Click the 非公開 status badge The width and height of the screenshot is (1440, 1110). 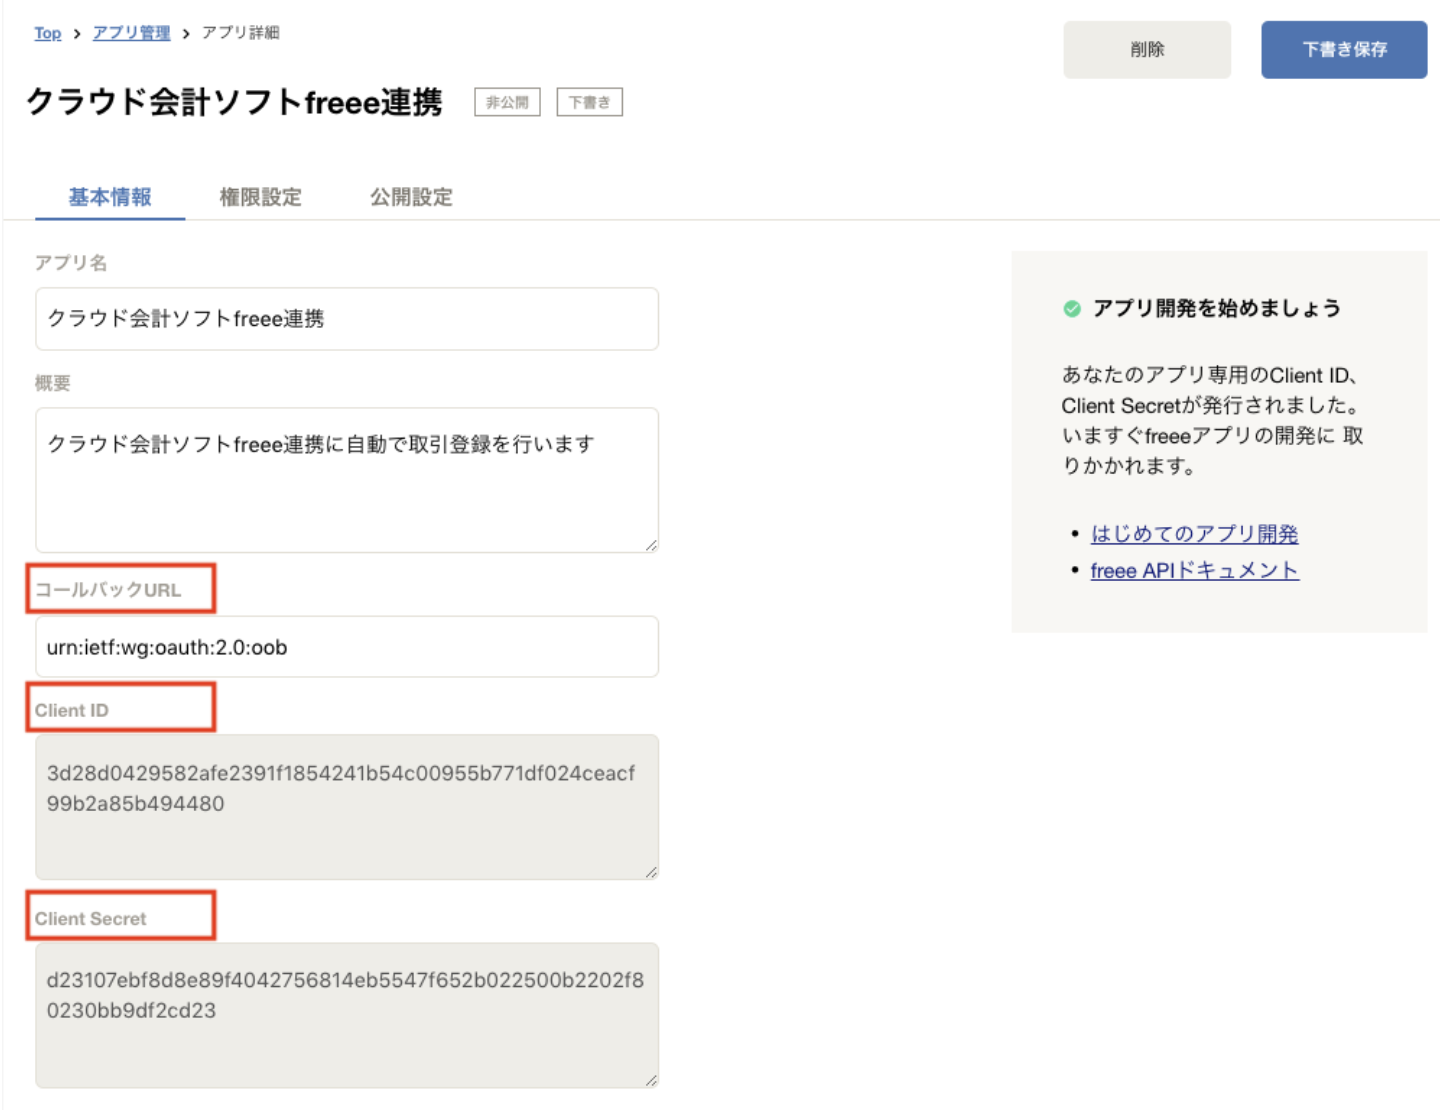pos(507,102)
